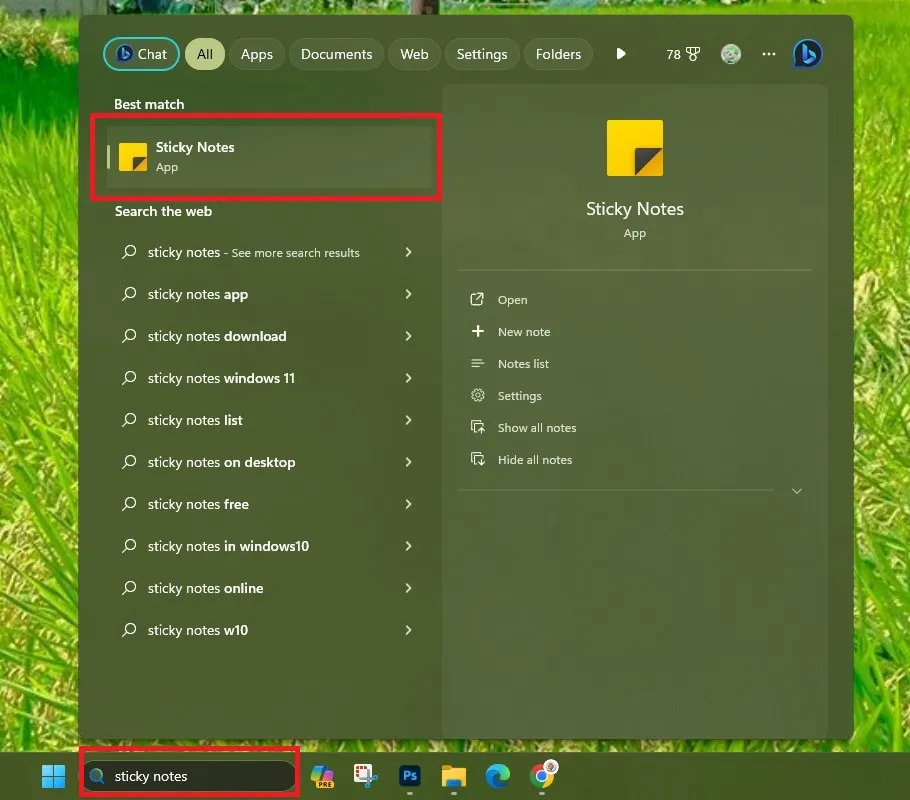Switch to the Apps filter tab
This screenshot has height=800, width=910.
click(256, 54)
